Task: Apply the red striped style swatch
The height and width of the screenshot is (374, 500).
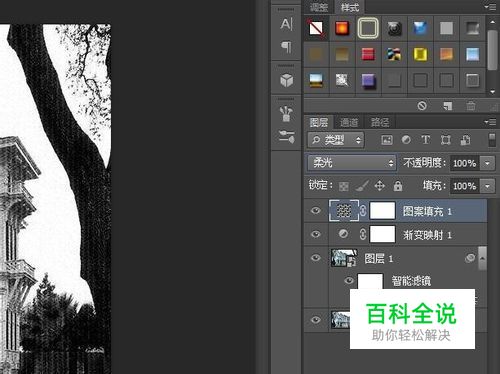Action: 368,54
